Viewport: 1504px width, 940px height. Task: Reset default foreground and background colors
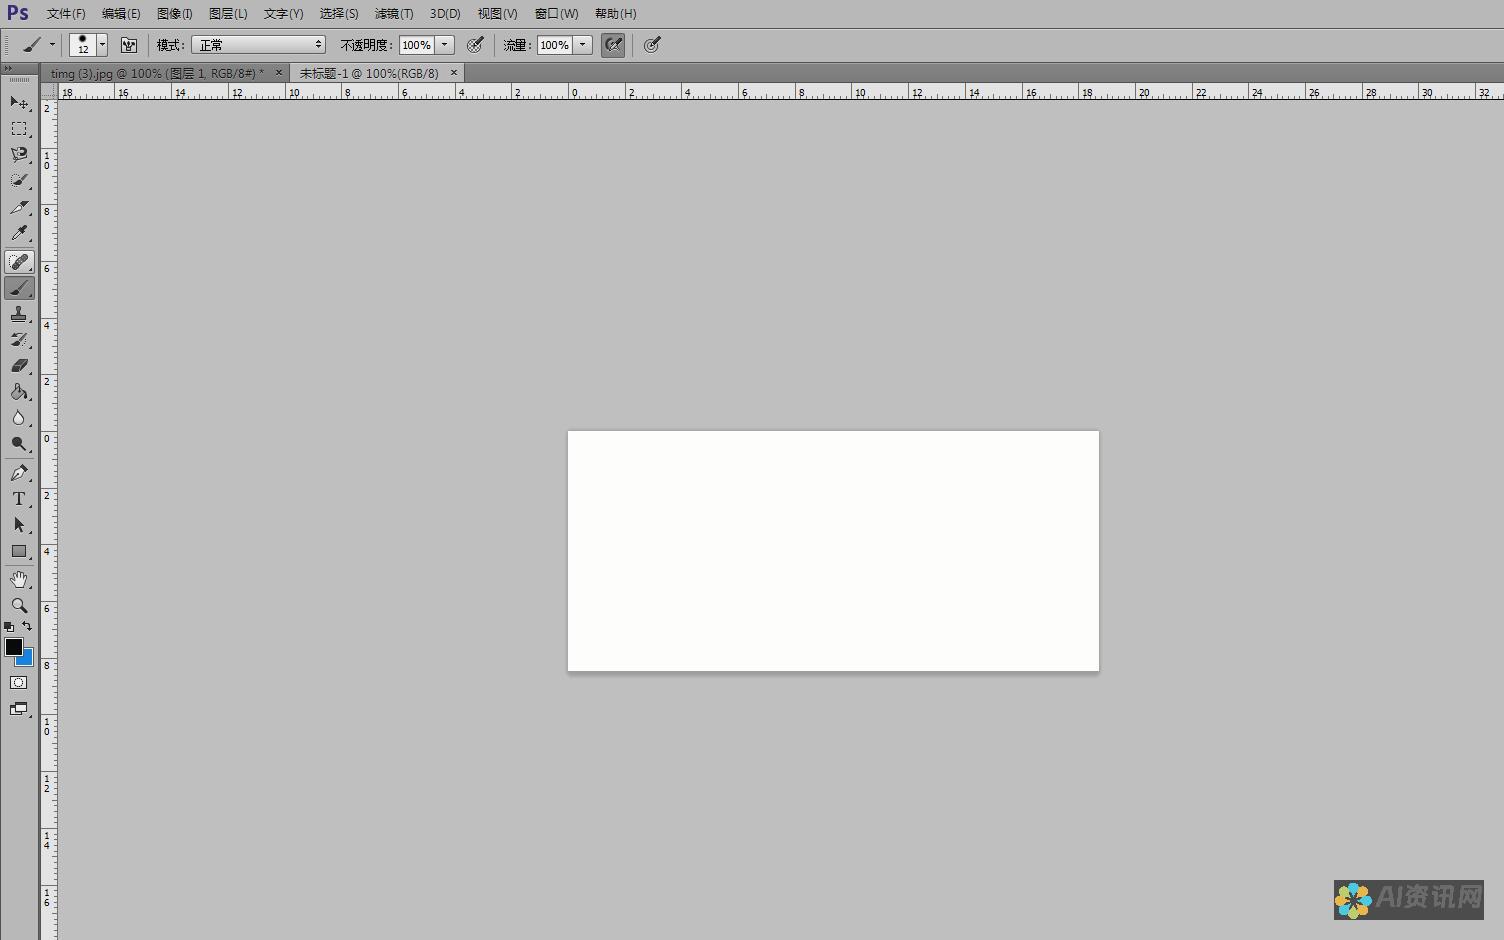tap(9, 627)
